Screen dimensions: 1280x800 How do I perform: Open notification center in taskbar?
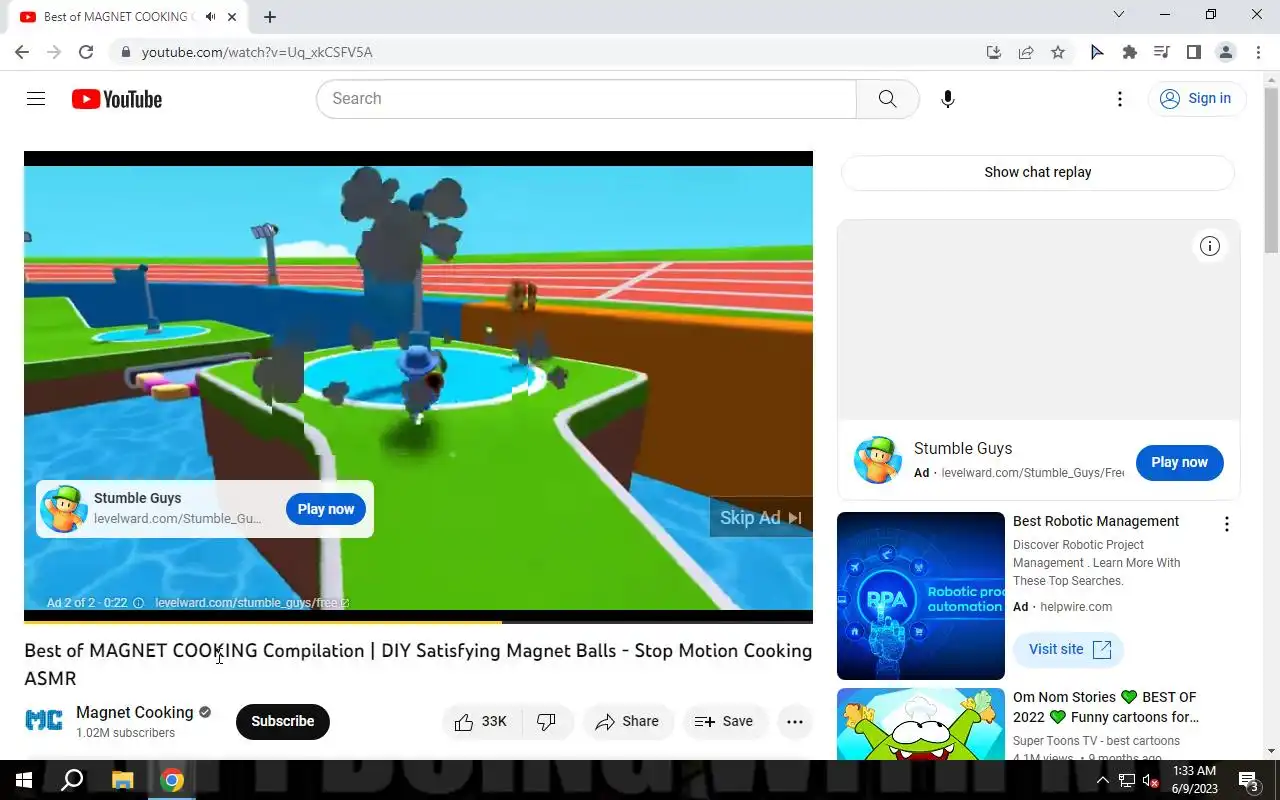(x=1248, y=780)
